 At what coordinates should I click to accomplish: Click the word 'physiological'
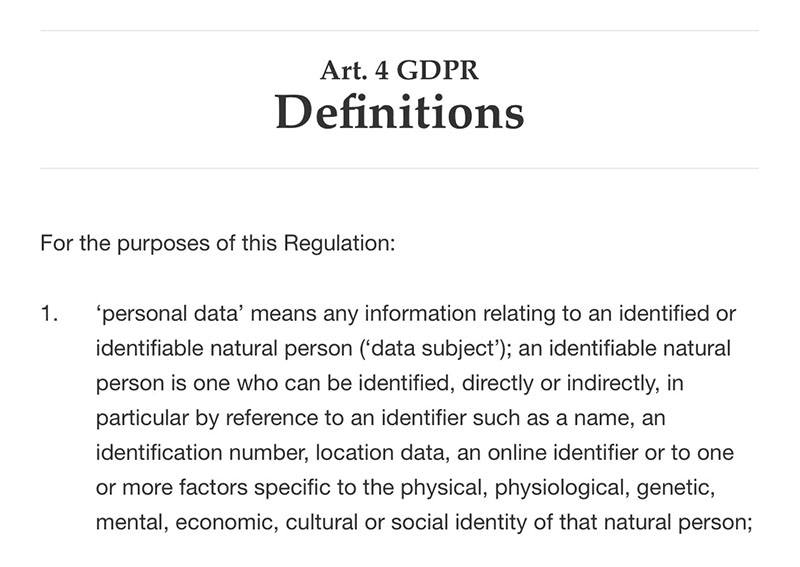562,488
